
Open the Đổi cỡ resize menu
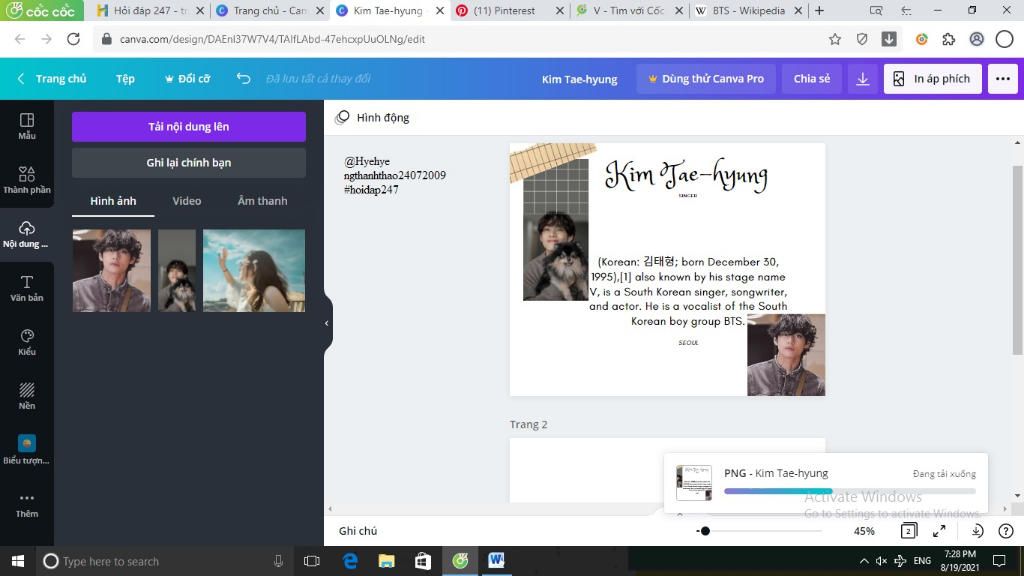point(187,78)
